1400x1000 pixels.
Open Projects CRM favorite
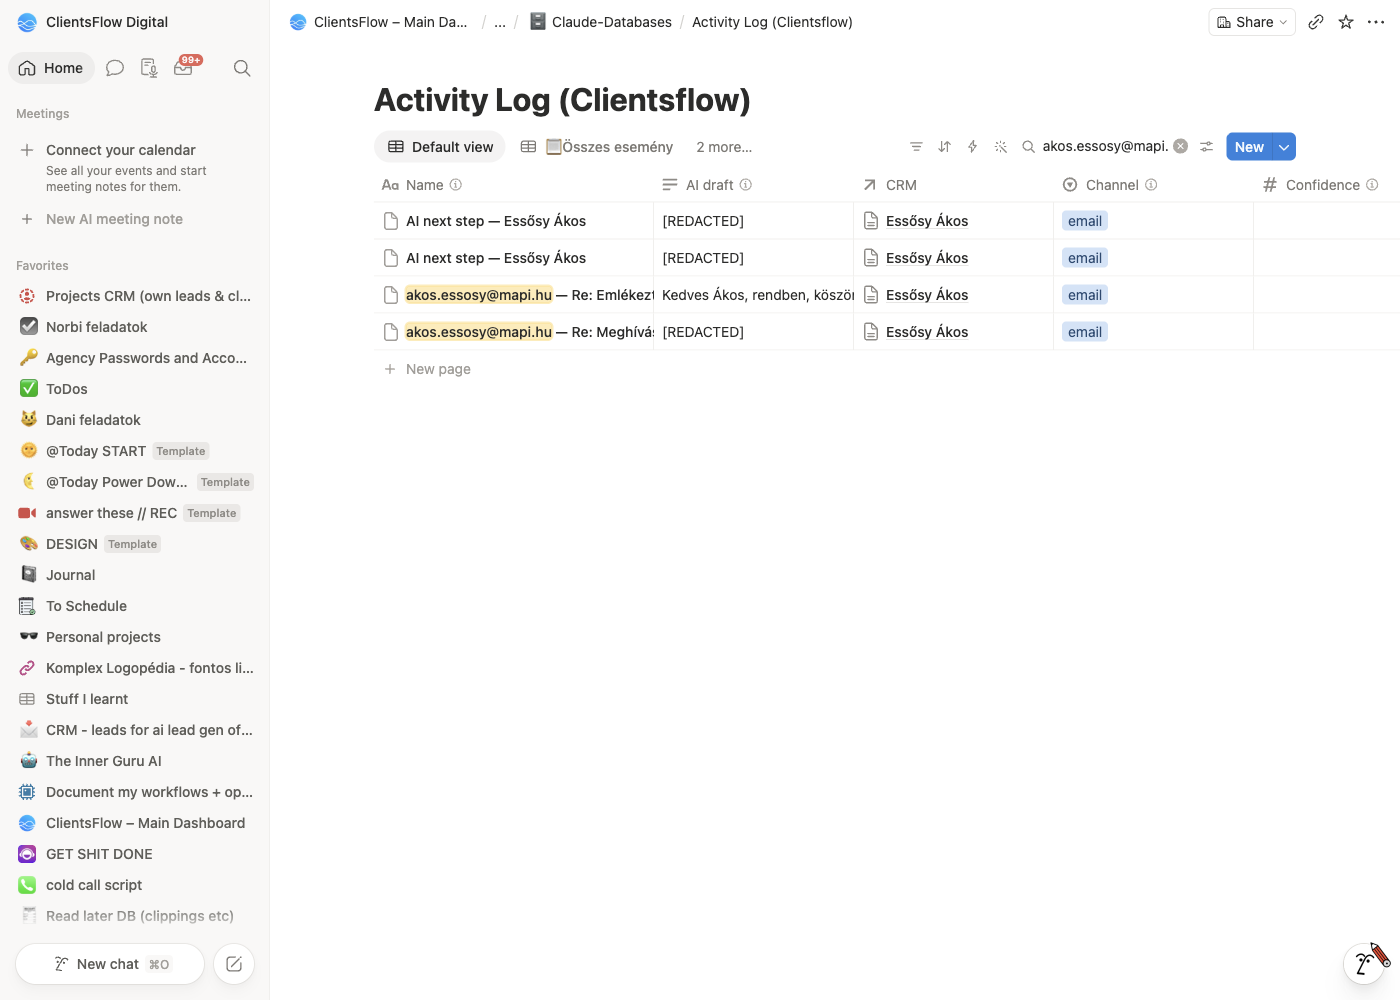coord(135,296)
